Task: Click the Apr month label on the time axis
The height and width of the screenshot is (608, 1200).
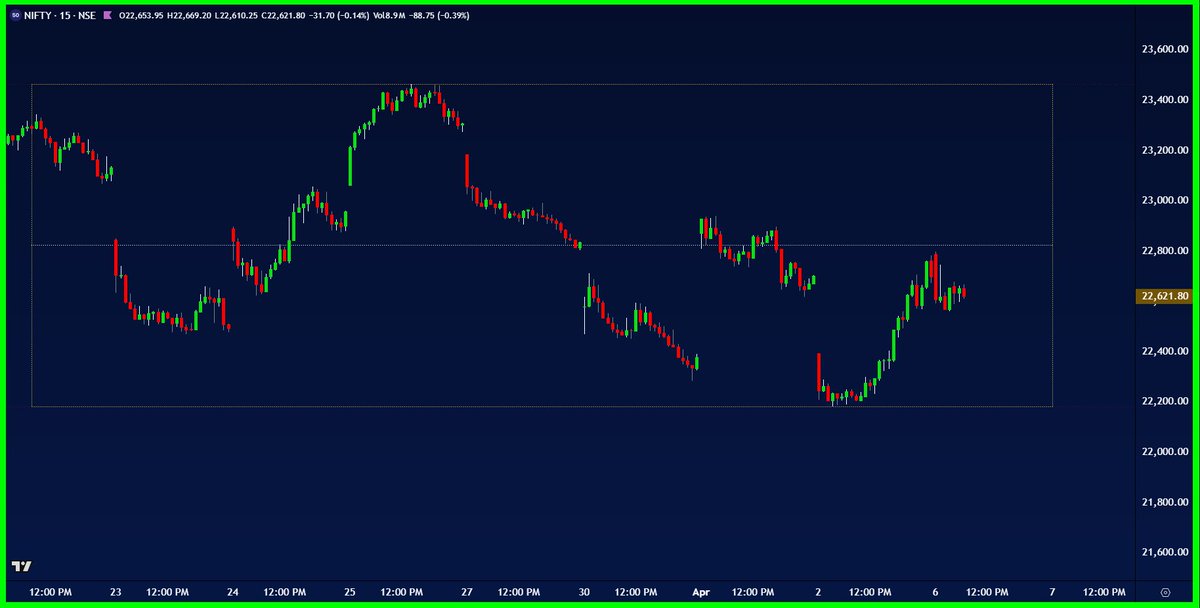Action: [701, 593]
